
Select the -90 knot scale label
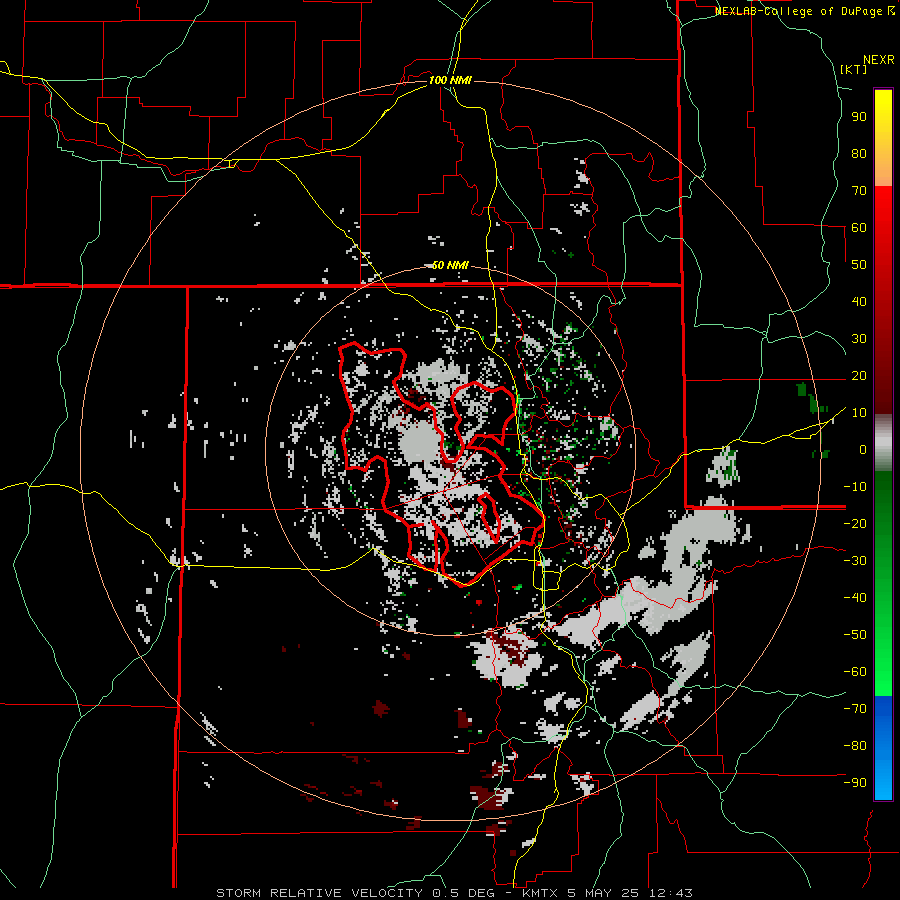[x=855, y=783]
